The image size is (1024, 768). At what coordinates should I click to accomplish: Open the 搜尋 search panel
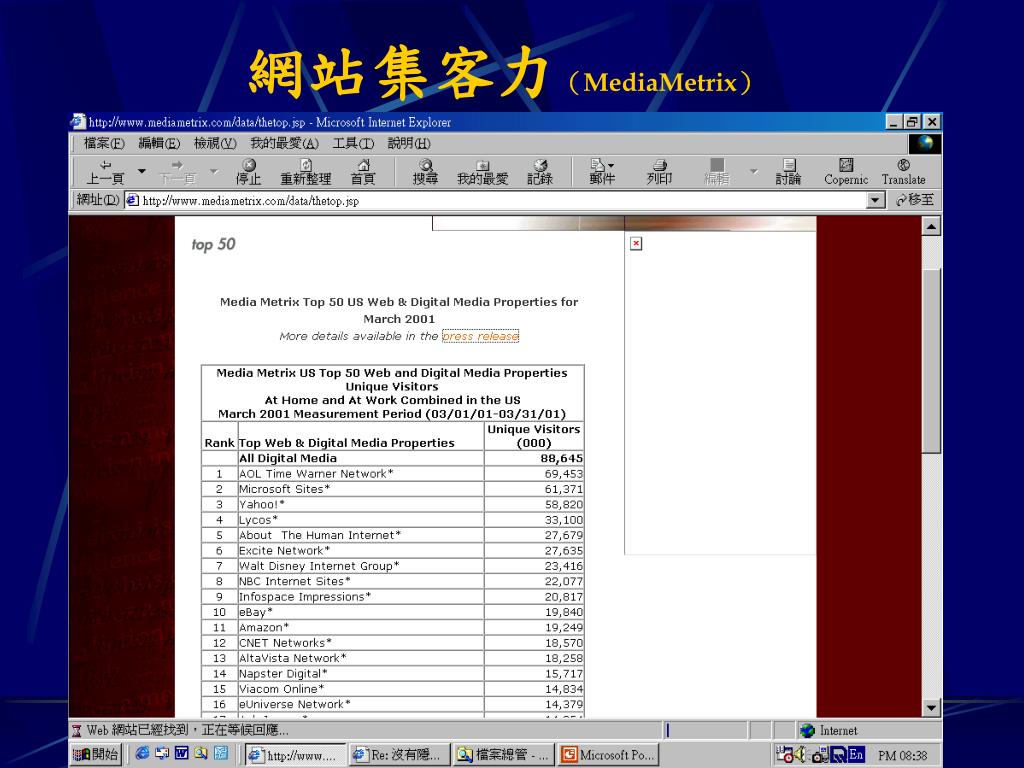pyautogui.click(x=425, y=172)
